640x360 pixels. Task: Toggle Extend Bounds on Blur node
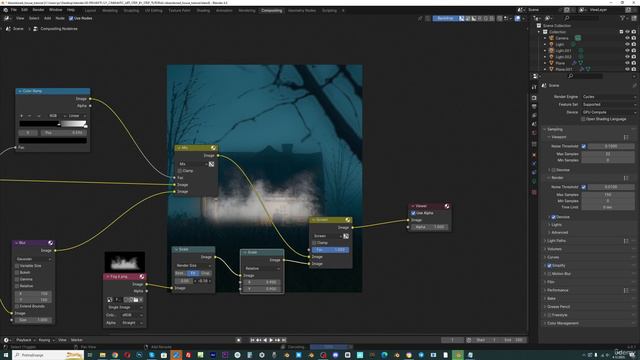click(x=17, y=306)
